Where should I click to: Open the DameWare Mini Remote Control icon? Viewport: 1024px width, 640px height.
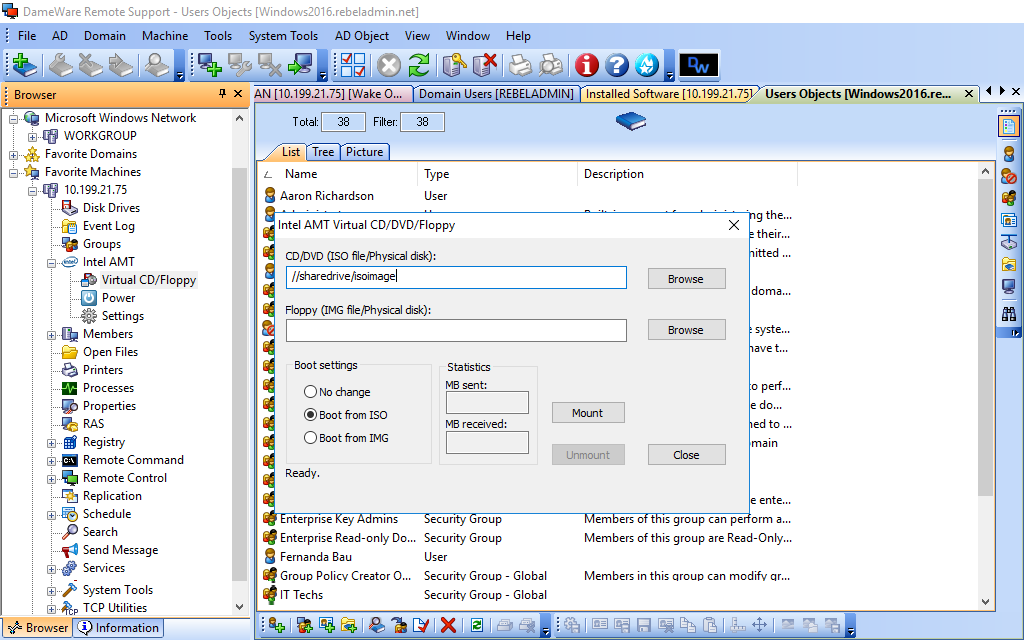[698, 65]
